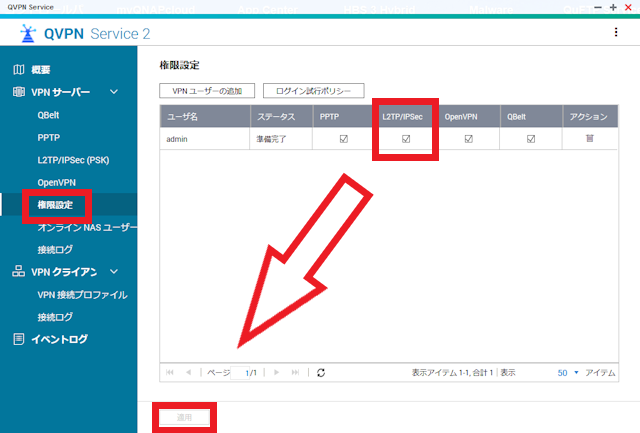Go to next page of table
Viewport: 640px width, 433px height.
[x=276, y=372]
